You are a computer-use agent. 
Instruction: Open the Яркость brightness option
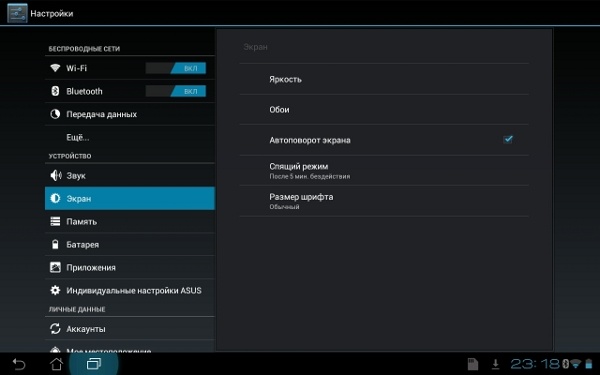coord(384,79)
